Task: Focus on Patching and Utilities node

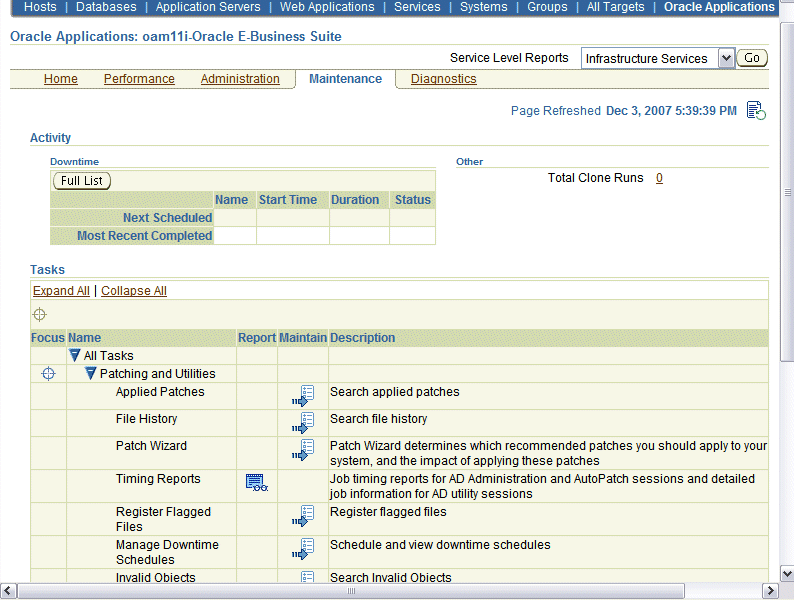Action: point(48,374)
